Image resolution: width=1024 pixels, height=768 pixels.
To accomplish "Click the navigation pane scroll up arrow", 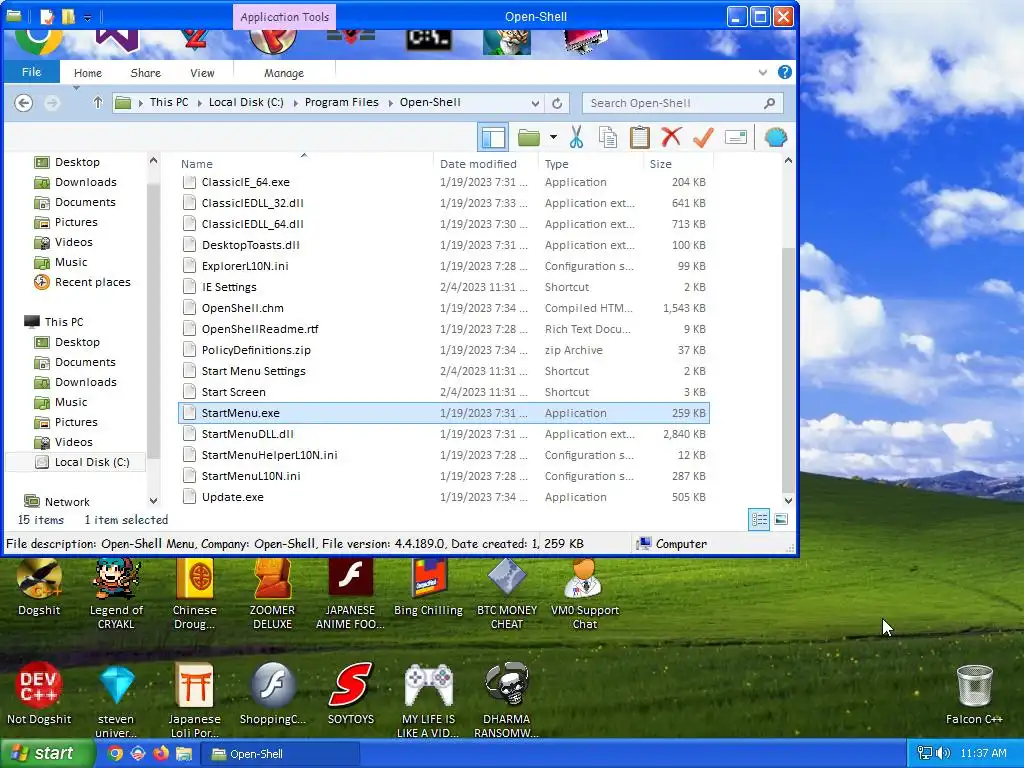I will (x=153, y=161).
